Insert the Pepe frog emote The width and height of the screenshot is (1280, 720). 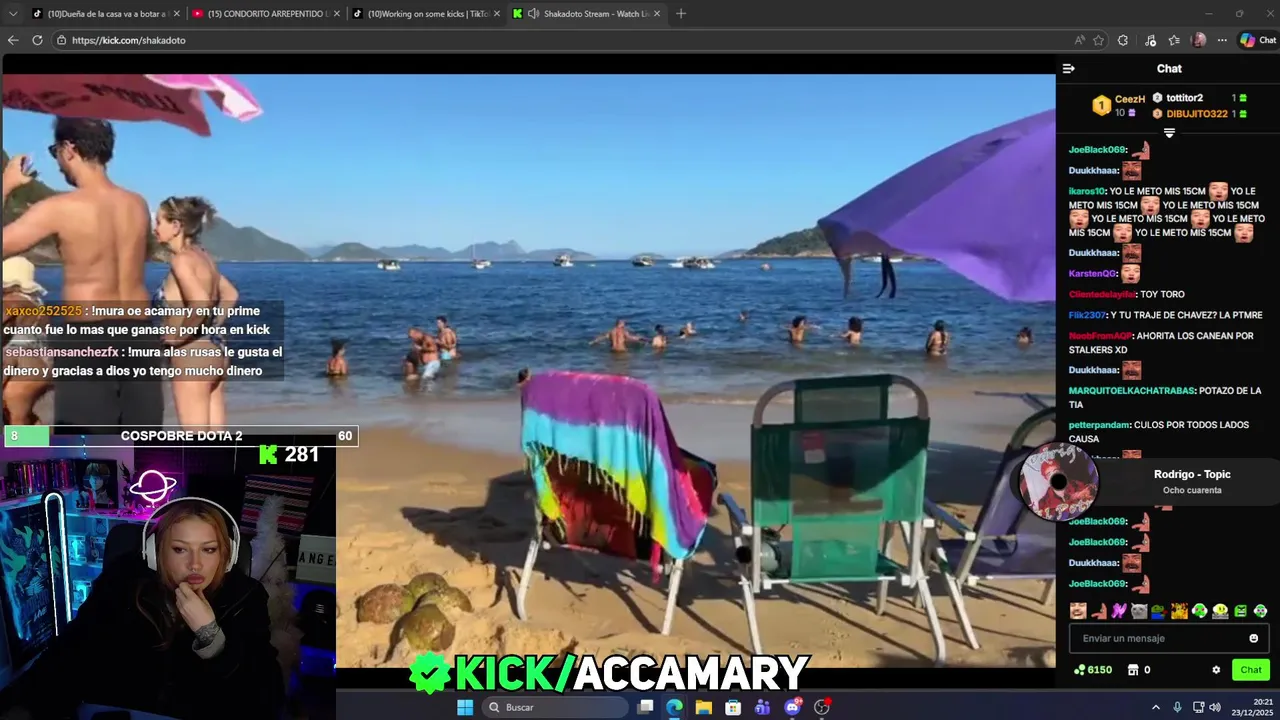1158,611
